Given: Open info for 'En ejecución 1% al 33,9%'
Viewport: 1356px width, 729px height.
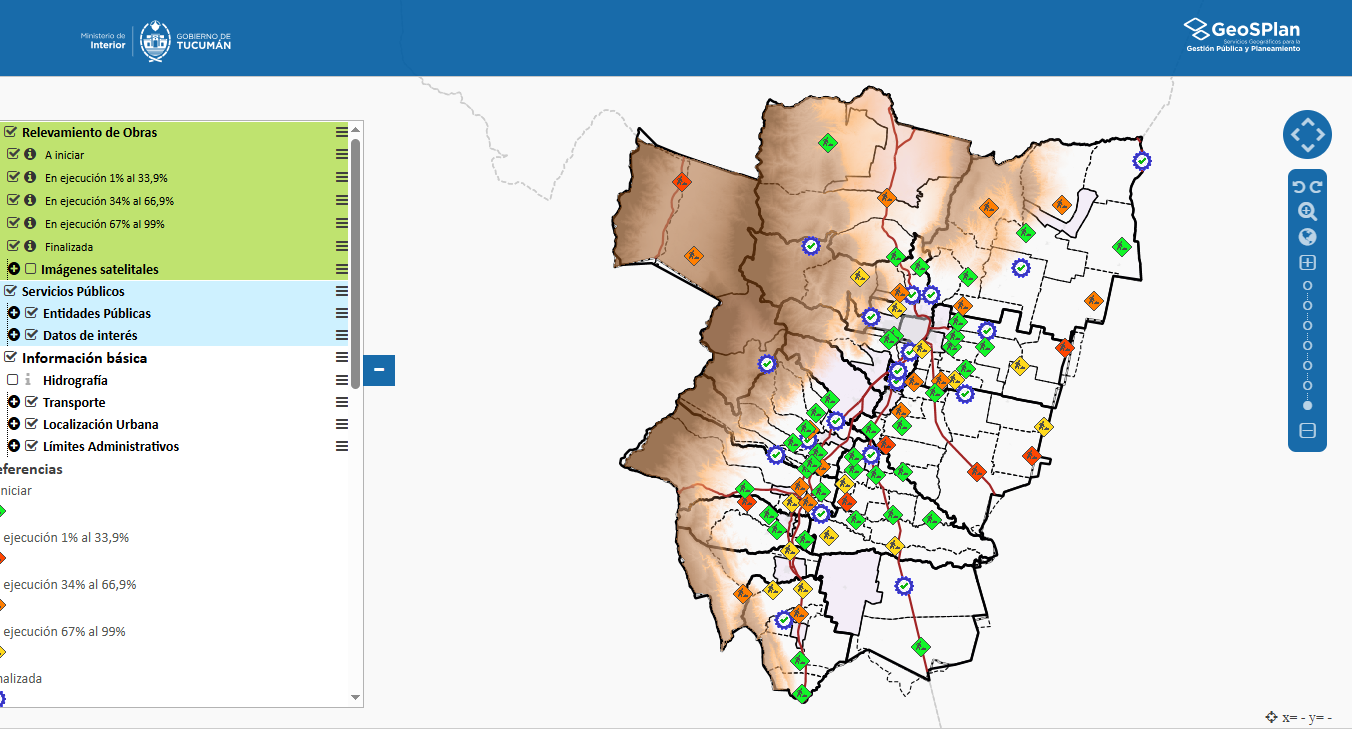Looking at the screenshot, I should point(30,177).
